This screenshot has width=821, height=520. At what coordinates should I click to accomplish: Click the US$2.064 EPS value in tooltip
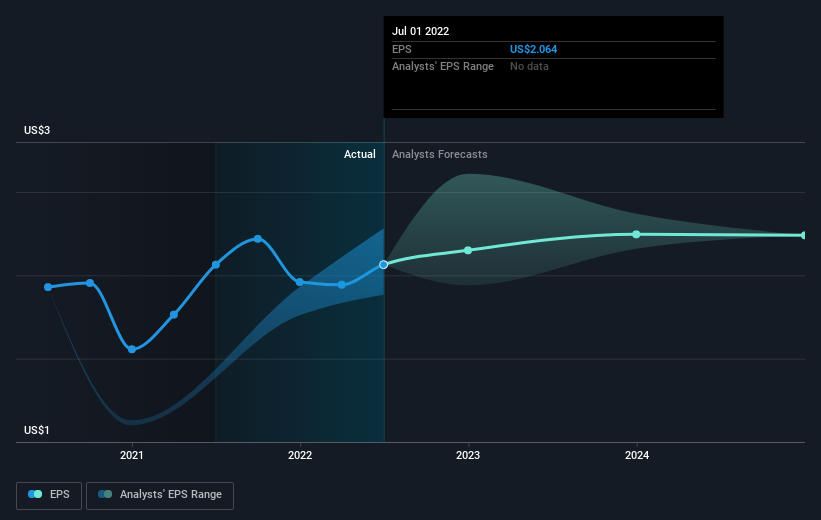pos(534,49)
